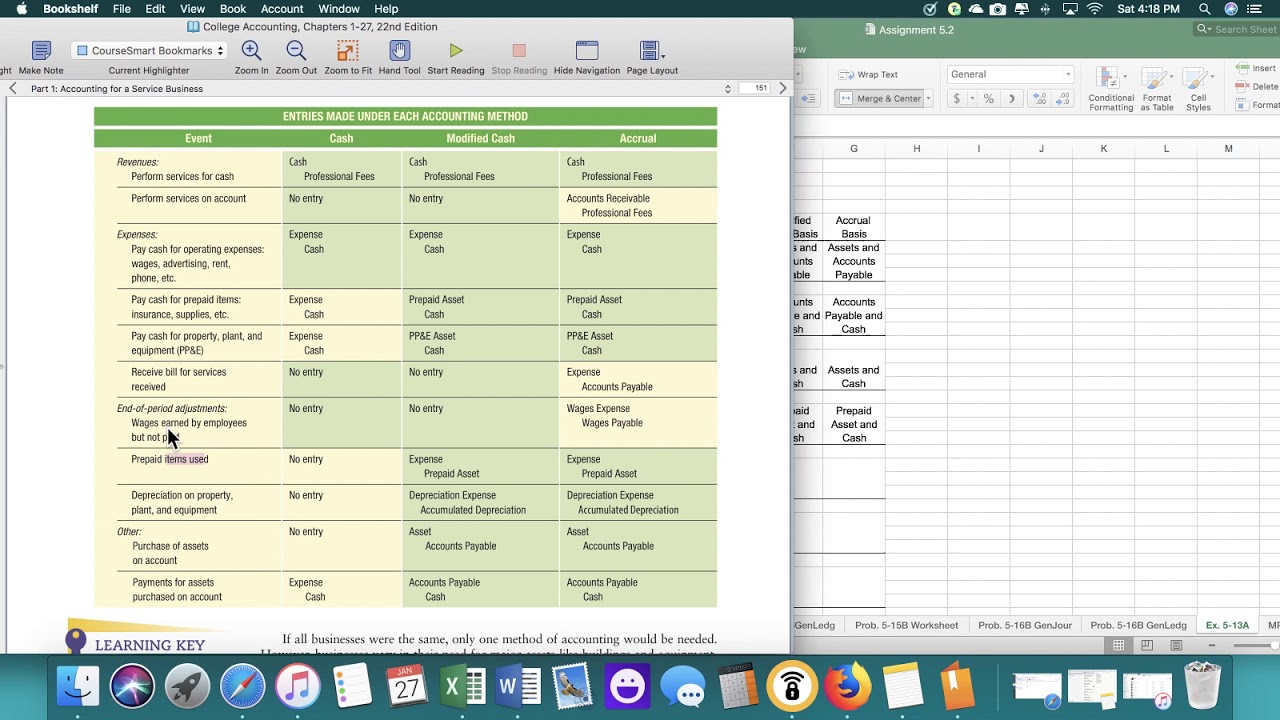Click the page number field showing 151
This screenshot has height=720, width=1280.
tap(755, 88)
